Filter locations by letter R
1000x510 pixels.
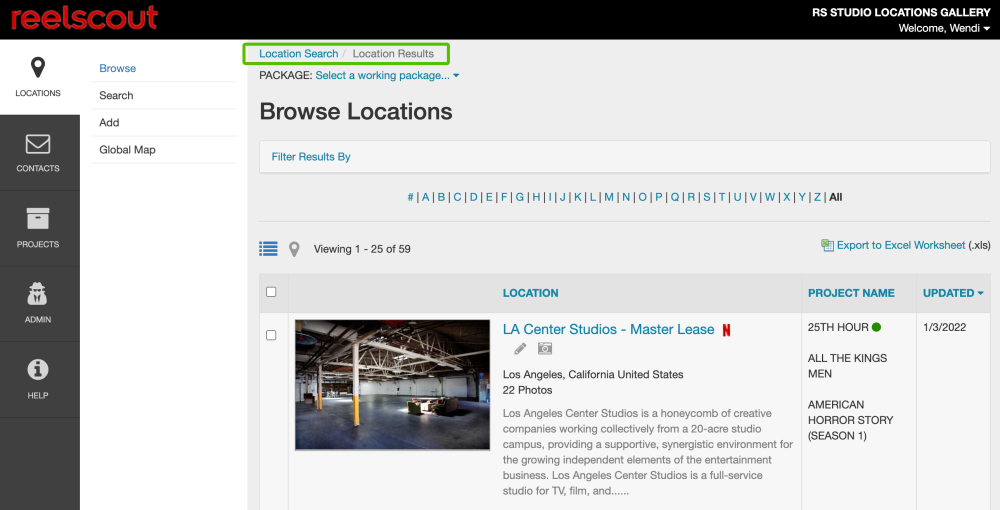691,197
